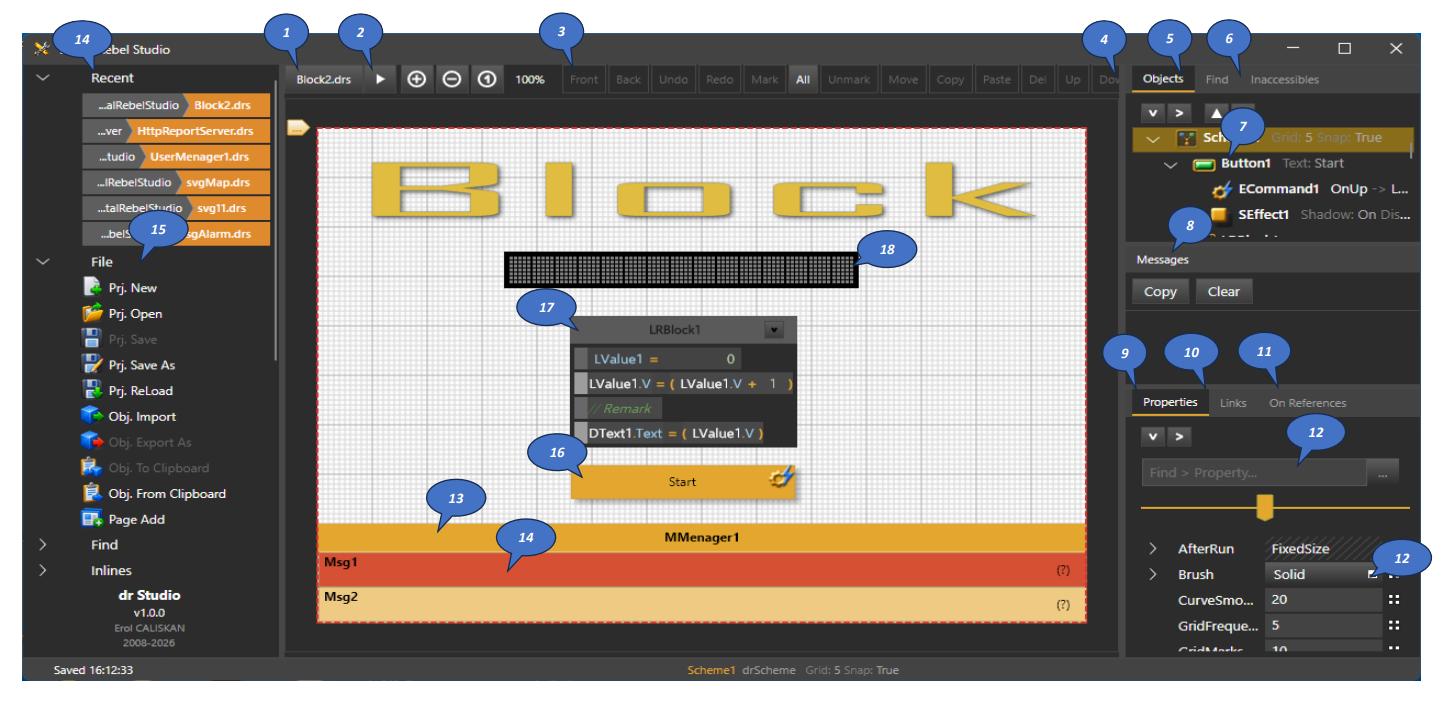Click the dotted grid icon beside CurveSmo value
This screenshot has height=712, width=1451.
[x=1393, y=600]
